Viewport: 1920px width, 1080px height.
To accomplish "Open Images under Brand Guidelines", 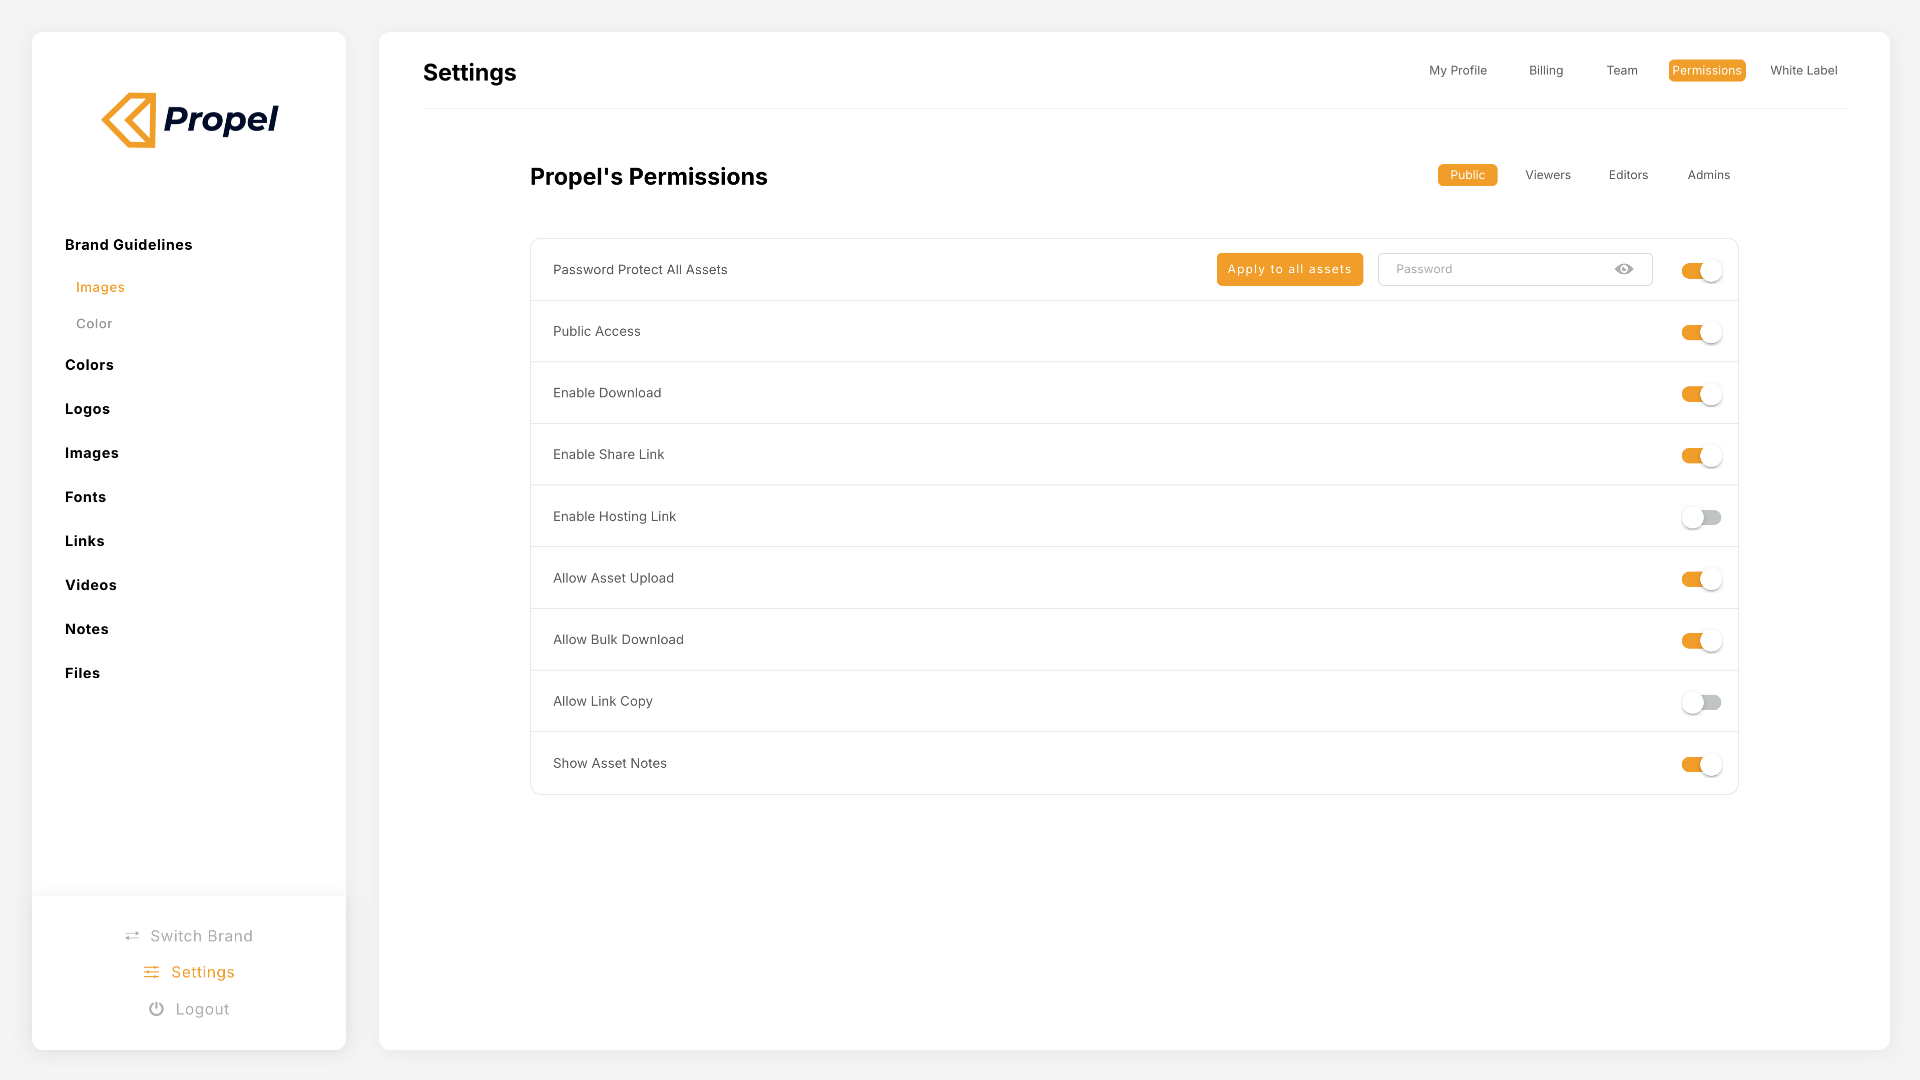I will click(100, 287).
